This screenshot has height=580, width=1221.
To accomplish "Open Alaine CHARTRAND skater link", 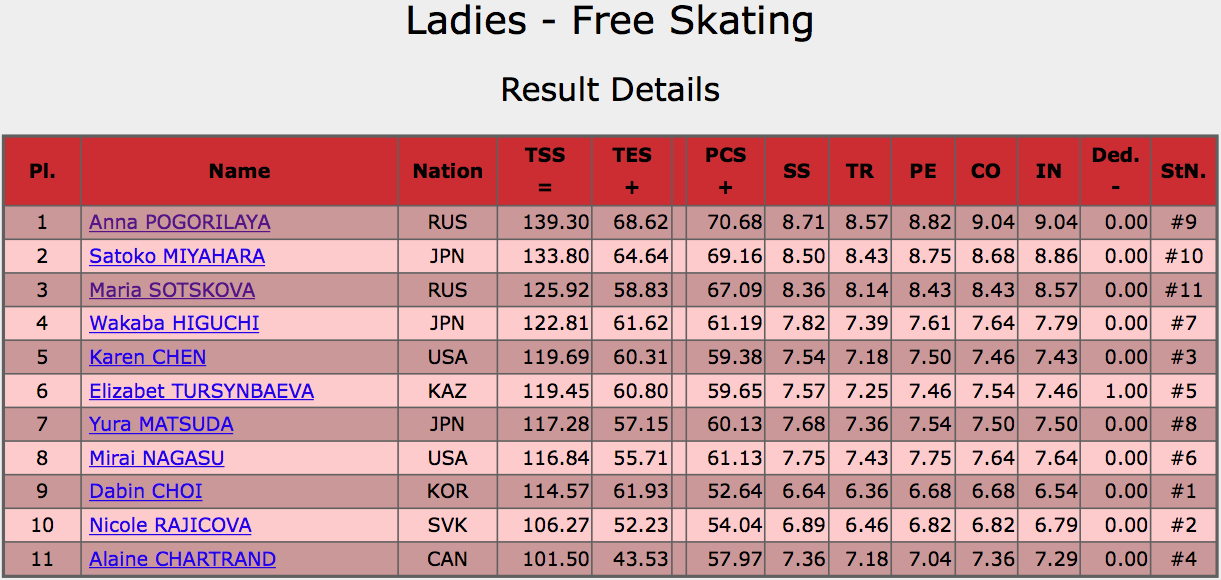I will click(x=182, y=559).
